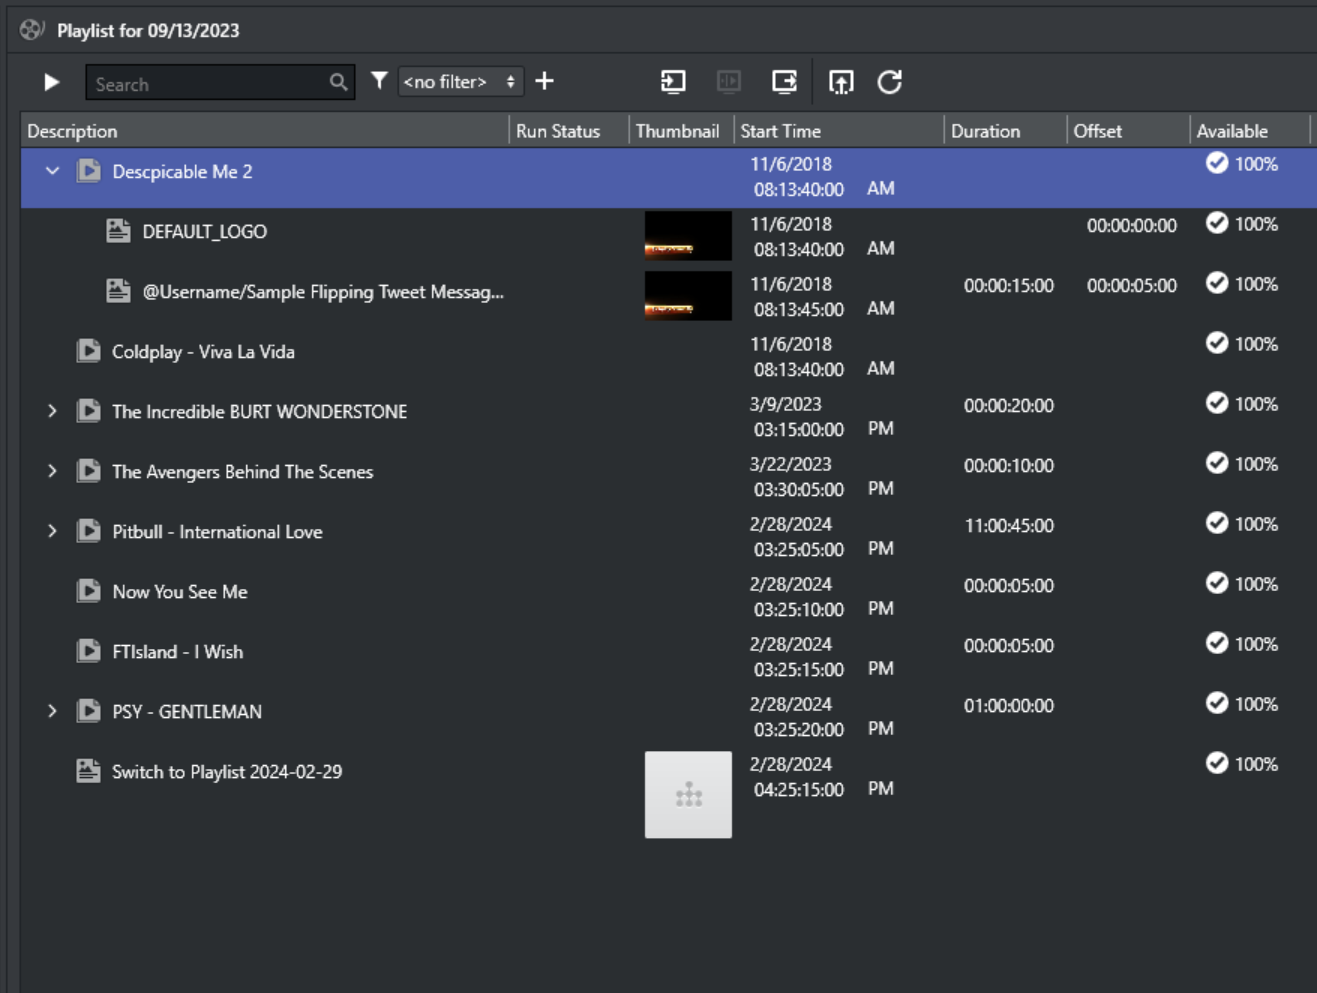Click the magnifier icon in the search box
The height and width of the screenshot is (993, 1317).
pos(339,83)
